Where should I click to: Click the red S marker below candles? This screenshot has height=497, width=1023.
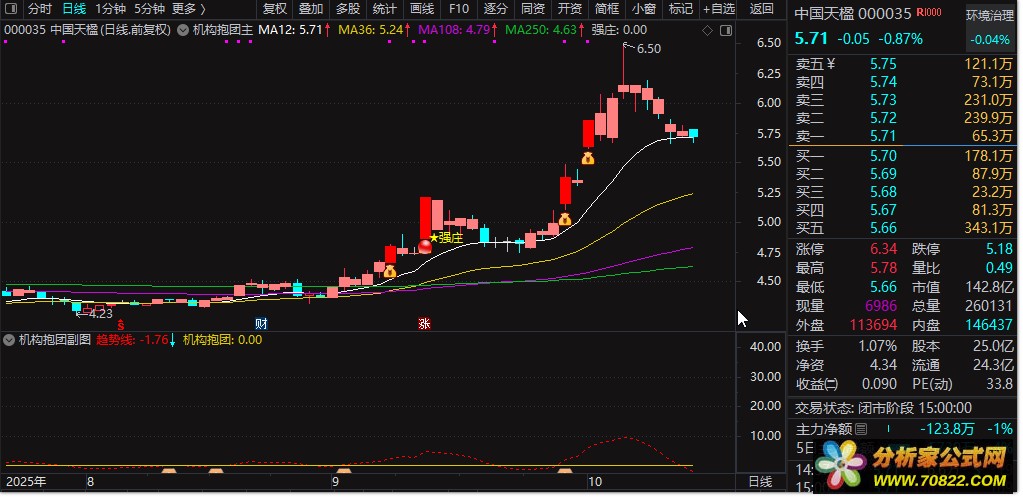click(x=120, y=324)
